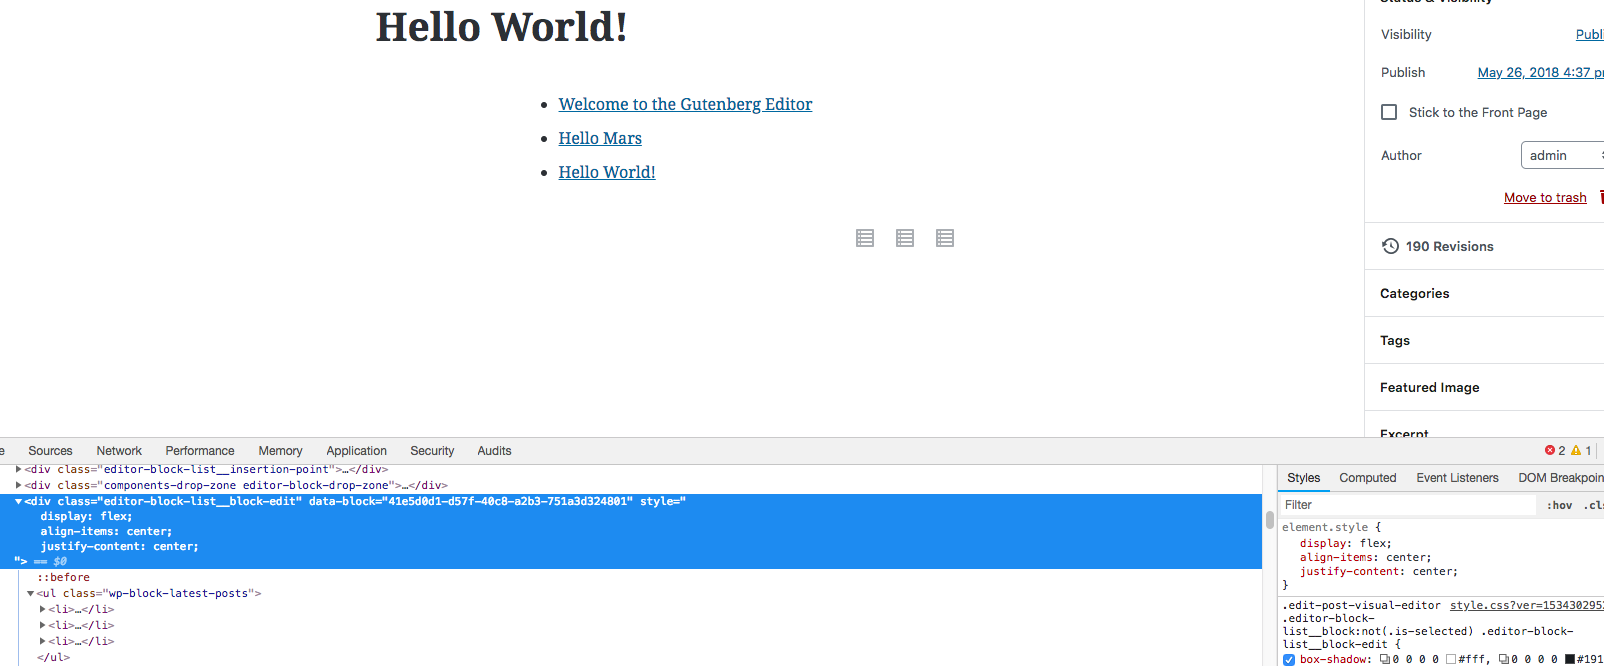Click the middle latest-posts block icon
Image resolution: width=1604 pixels, height=666 pixels.
coord(905,238)
